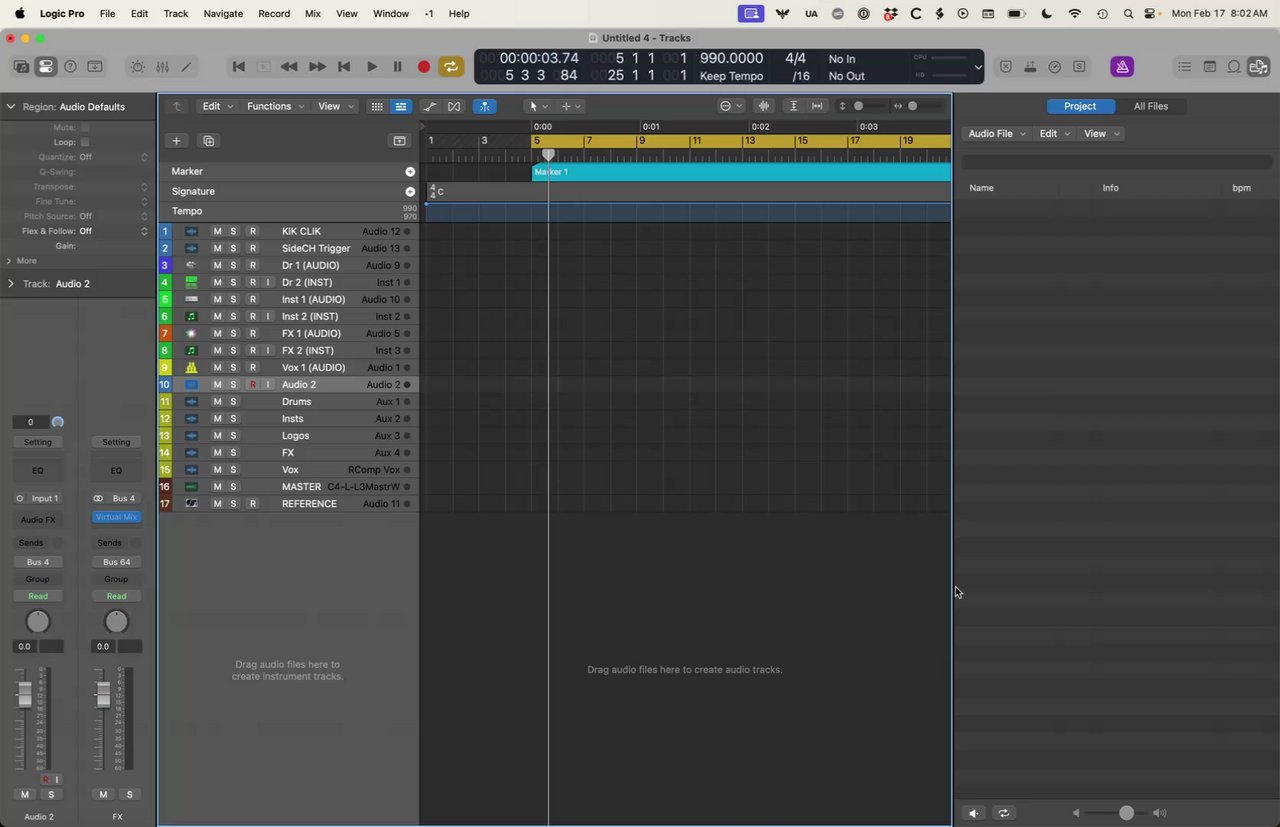Screen dimensions: 1280x827
Task: Click the Audio 2 channel strip volume fader
Action: 25,695
